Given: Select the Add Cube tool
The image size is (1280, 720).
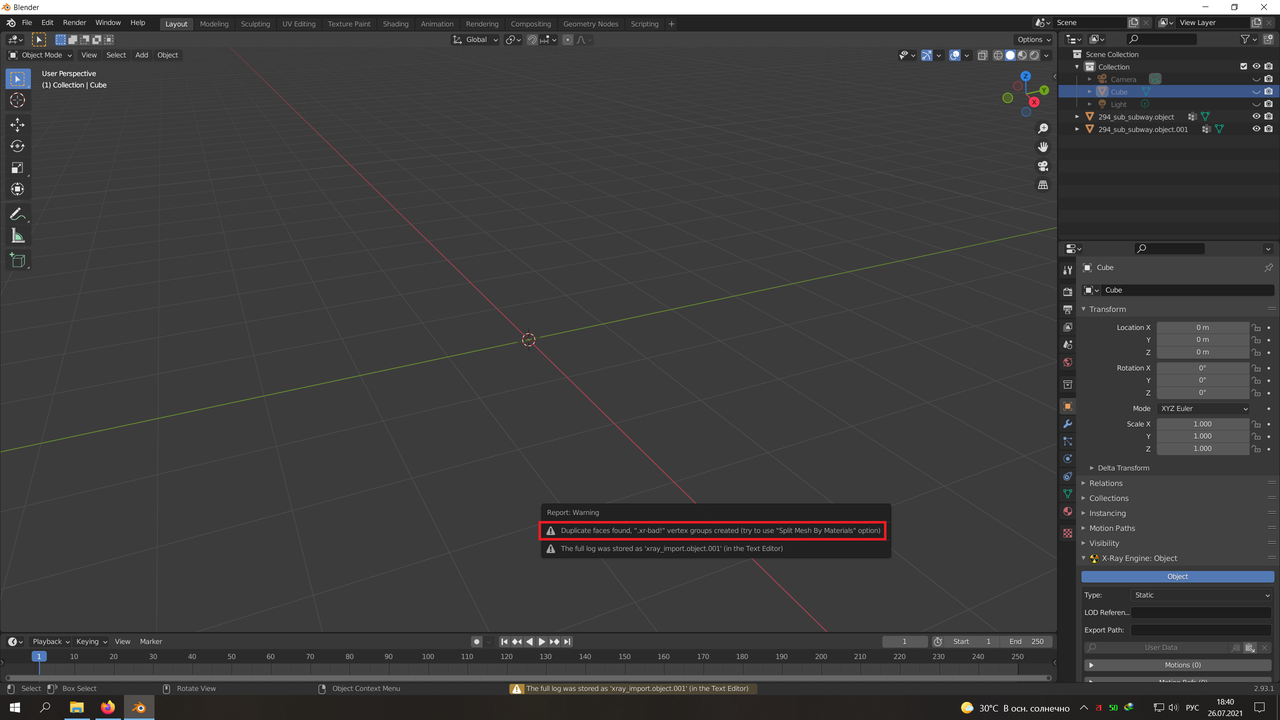Looking at the screenshot, I should pos(17,260).
